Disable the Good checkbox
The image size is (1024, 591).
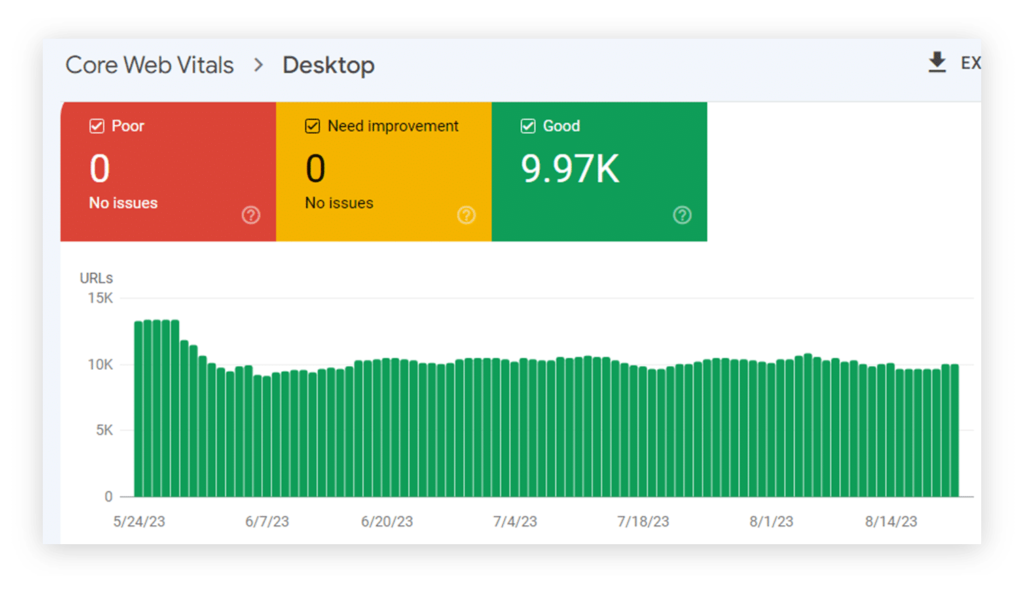tap(528, 126)
